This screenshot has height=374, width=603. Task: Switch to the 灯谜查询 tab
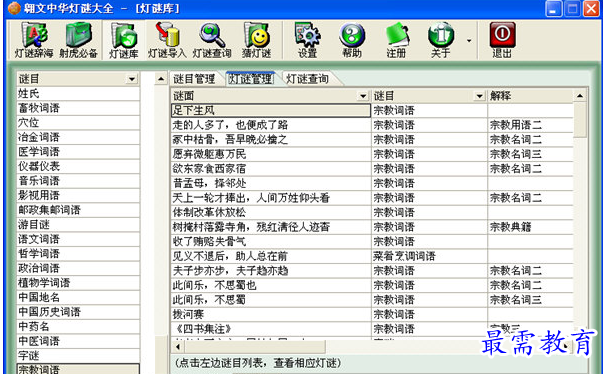click(x=307, y=79)
